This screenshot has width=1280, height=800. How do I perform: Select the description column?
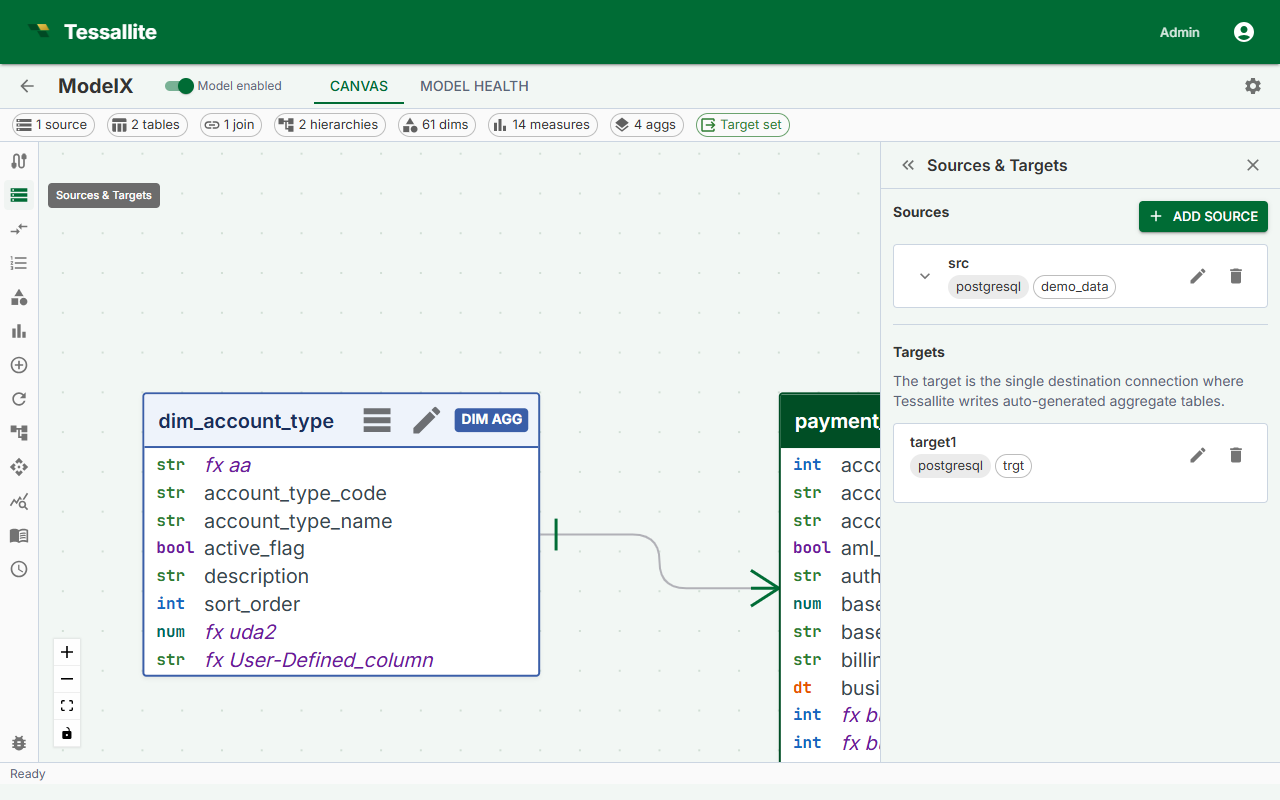pos(341,576)
